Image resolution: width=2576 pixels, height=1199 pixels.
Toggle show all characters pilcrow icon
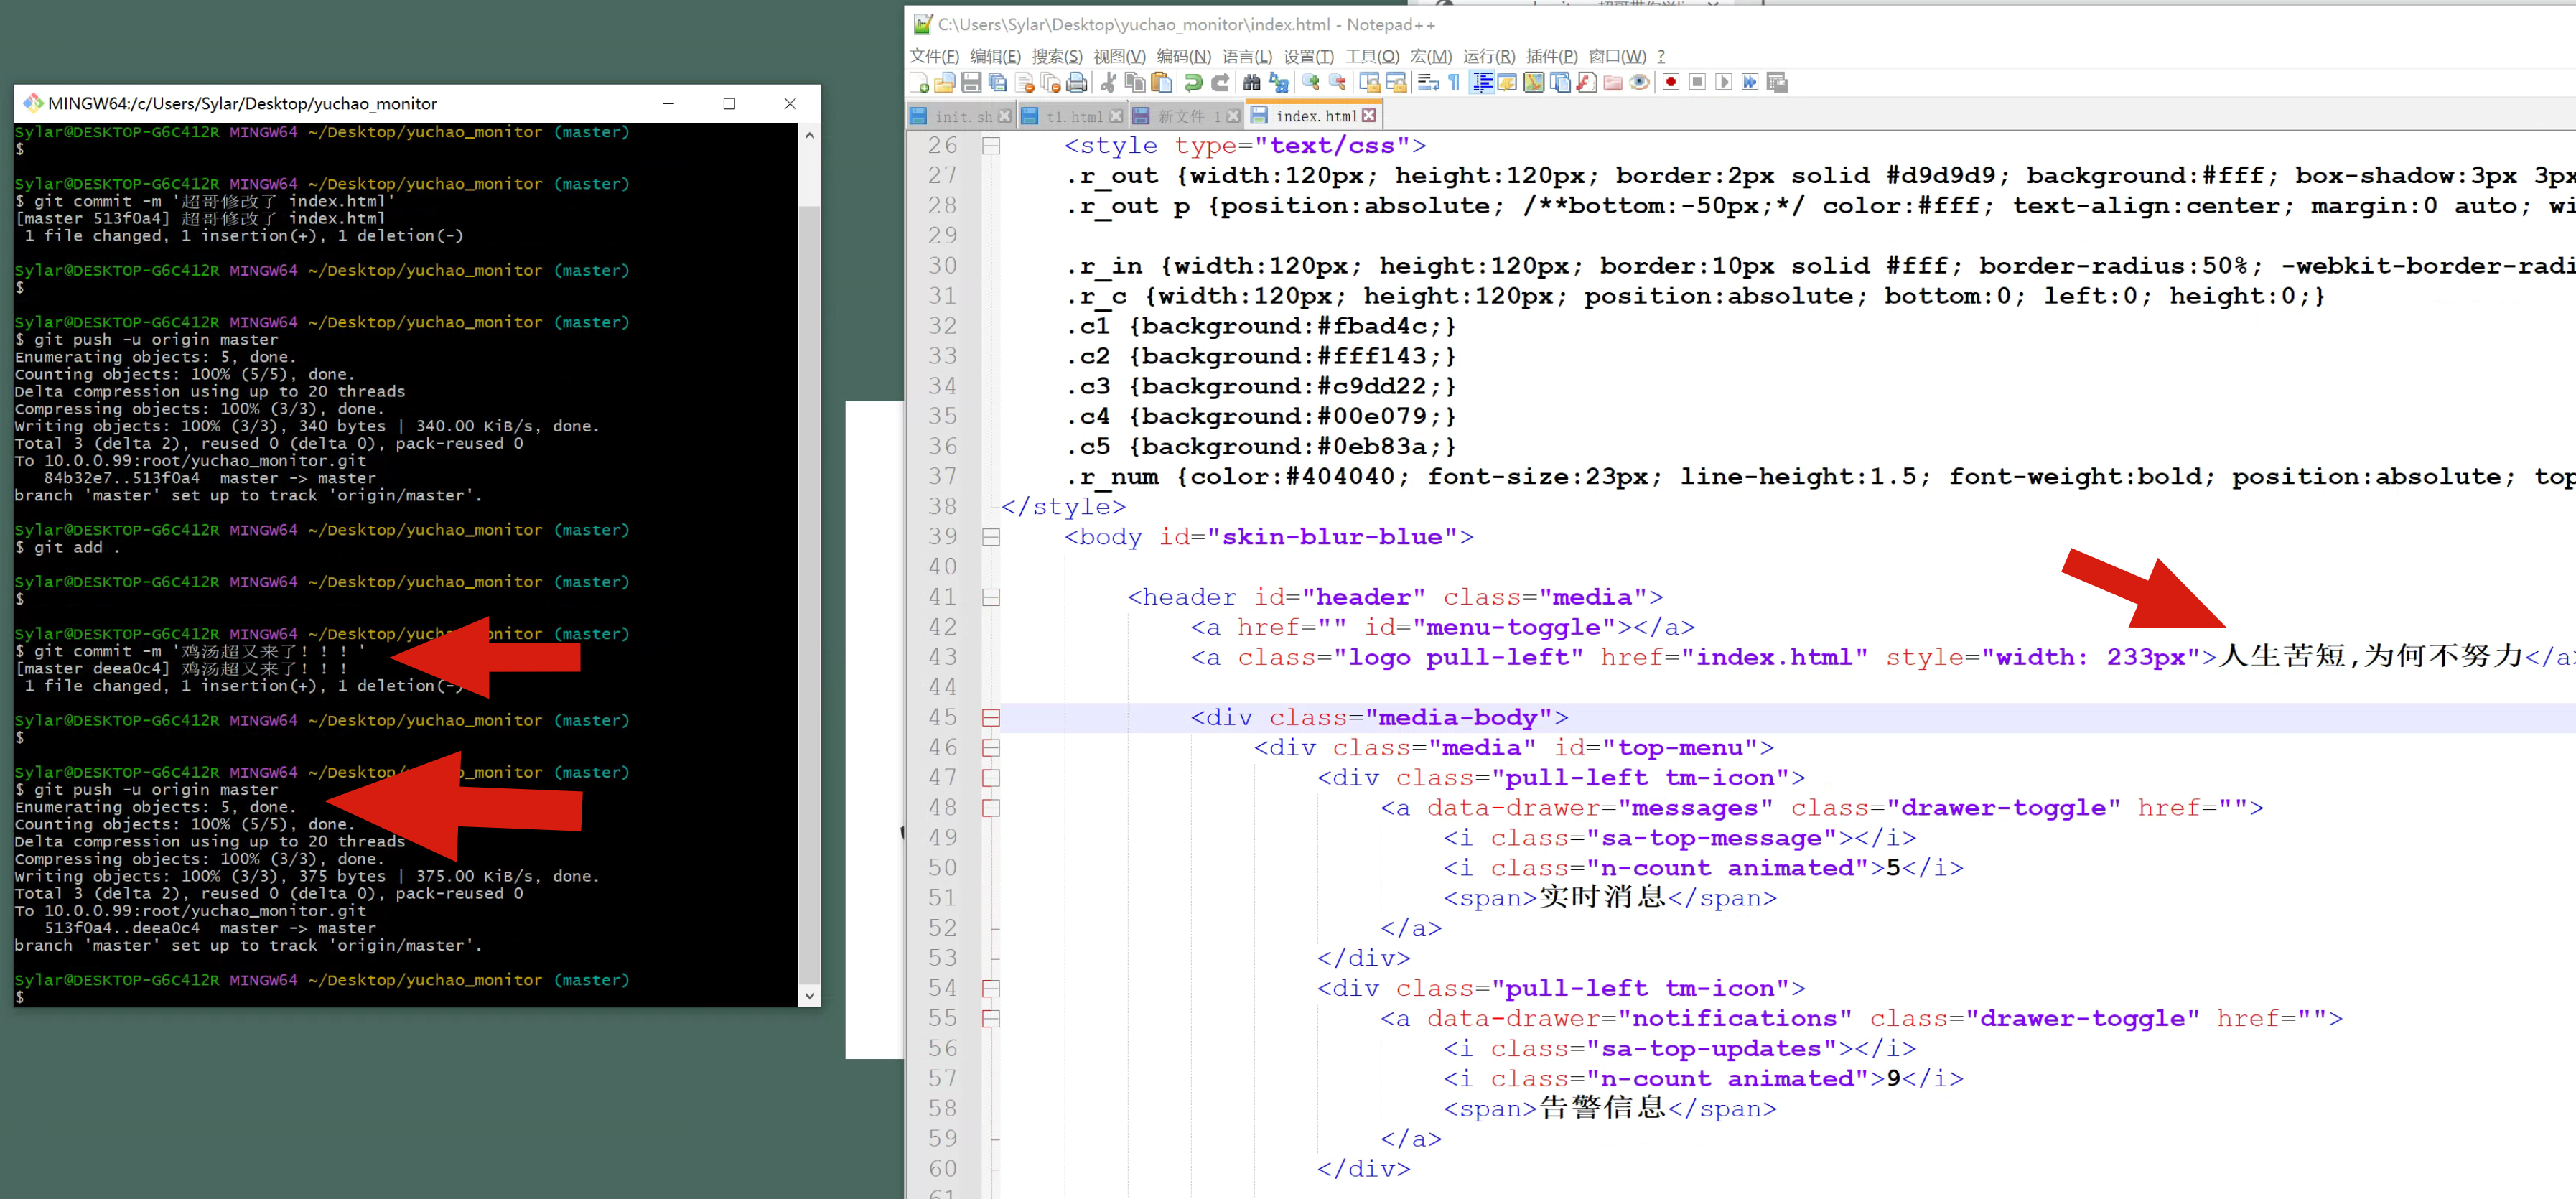point(1454,83)
